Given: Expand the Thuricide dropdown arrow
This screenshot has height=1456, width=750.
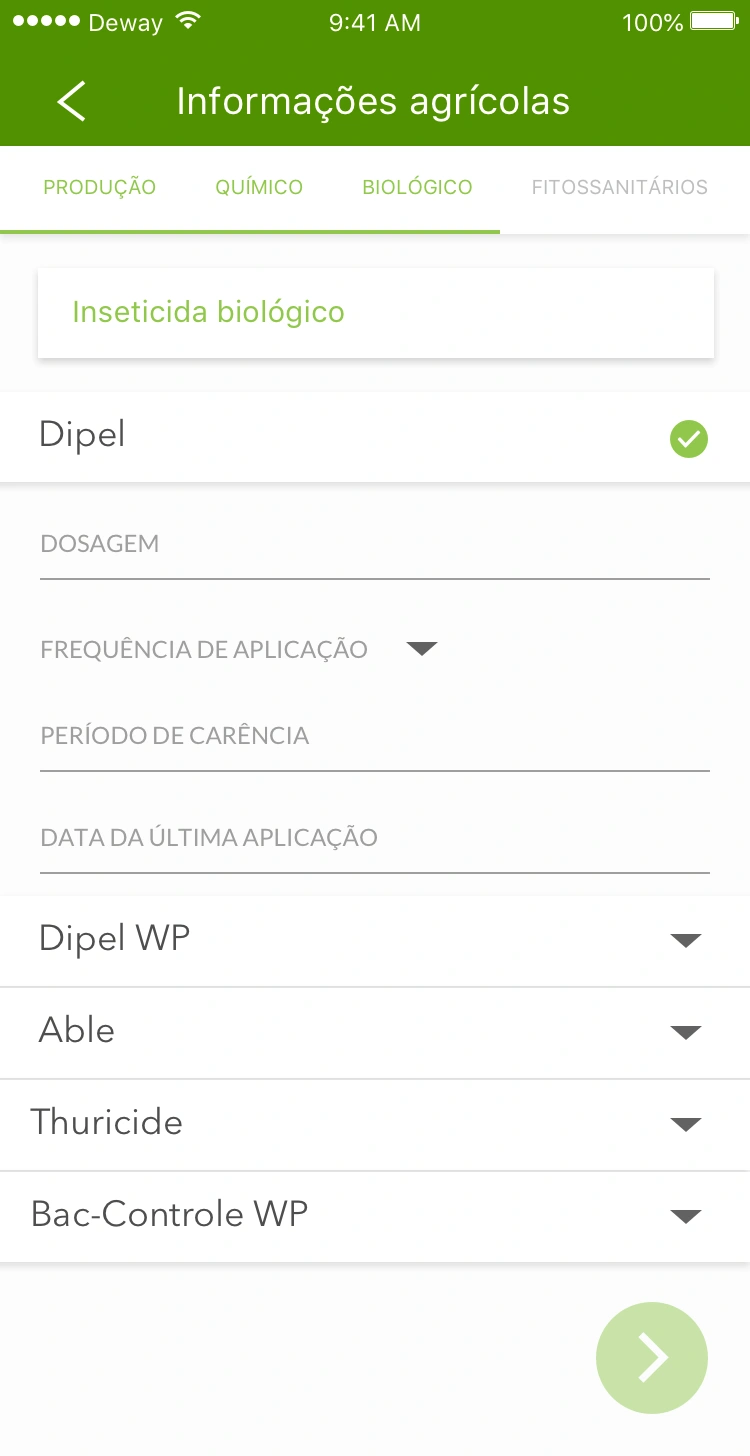Looking at the screenshot, I should coord(685,1124).
